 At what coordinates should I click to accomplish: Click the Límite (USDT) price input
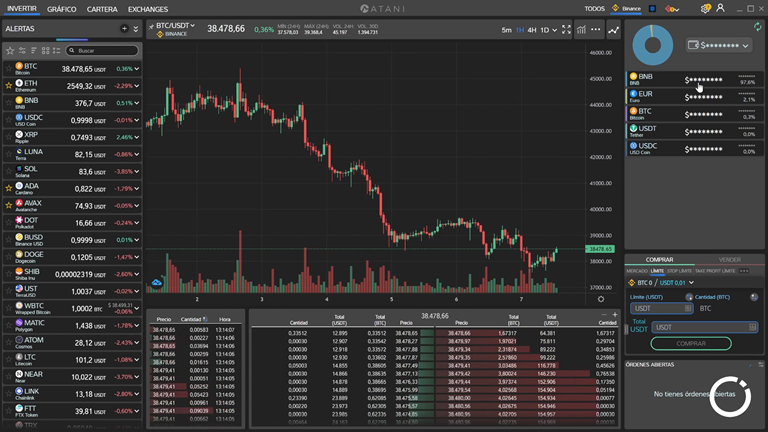(x=661, y=308)
